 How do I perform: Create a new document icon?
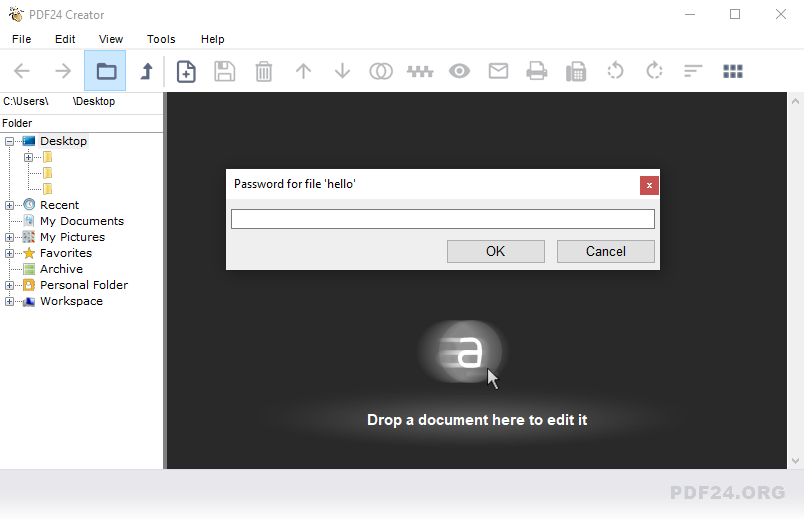(x=186, y=71)
